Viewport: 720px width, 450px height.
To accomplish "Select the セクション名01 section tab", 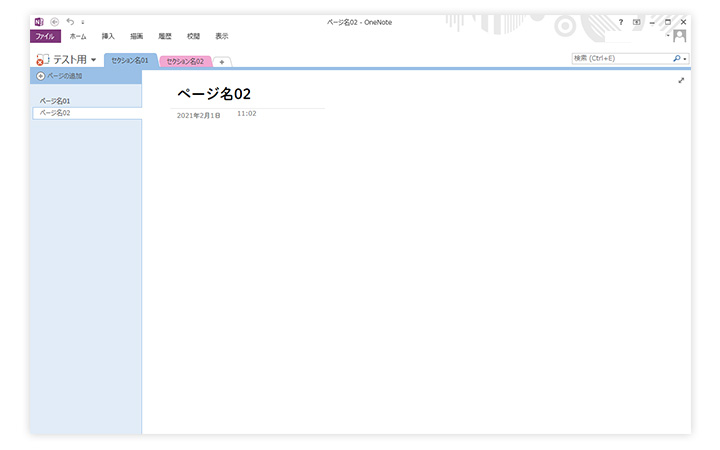I will point(130,60).
